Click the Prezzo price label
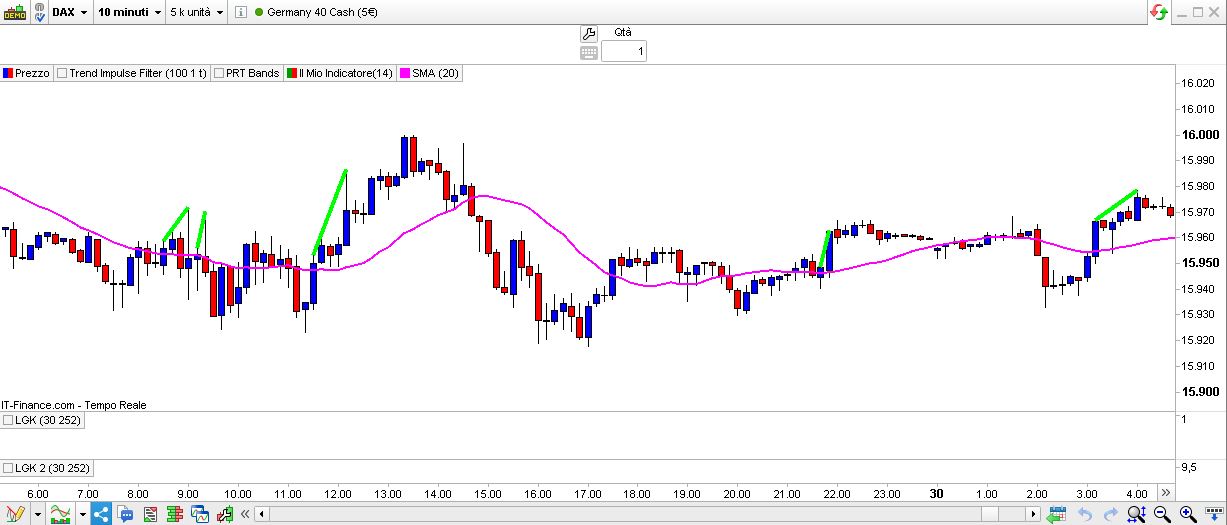This screenshot has width=1227, height=525. (32, 73)
